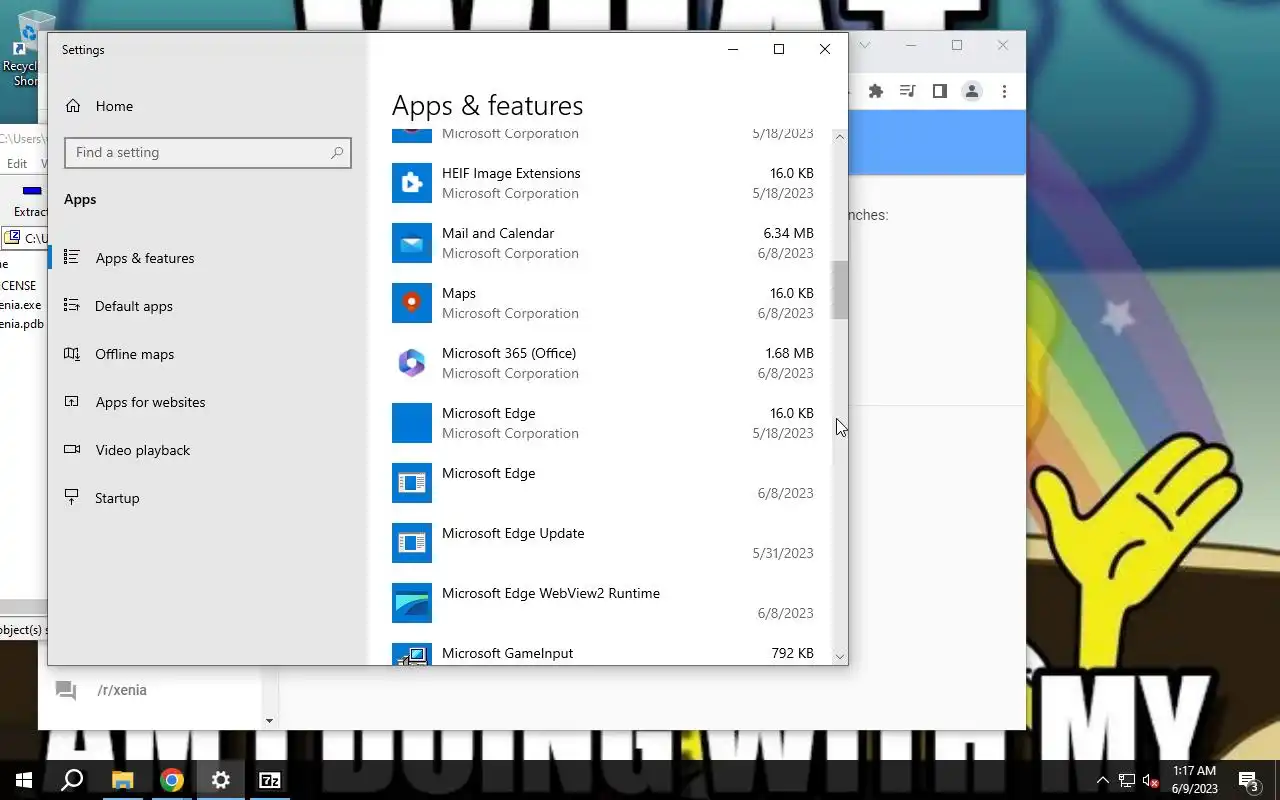Viewport: 1280px width, 800px height.
Task: Click the Microsoft Edge WebView2 Runtime icon
Action: [412, 603]
